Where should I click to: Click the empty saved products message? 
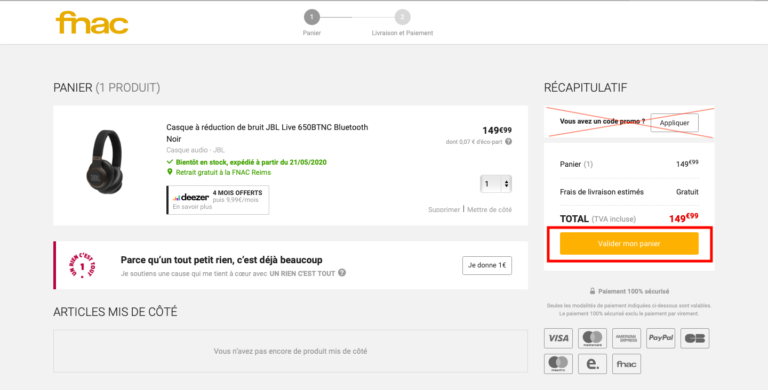(290, 351)
